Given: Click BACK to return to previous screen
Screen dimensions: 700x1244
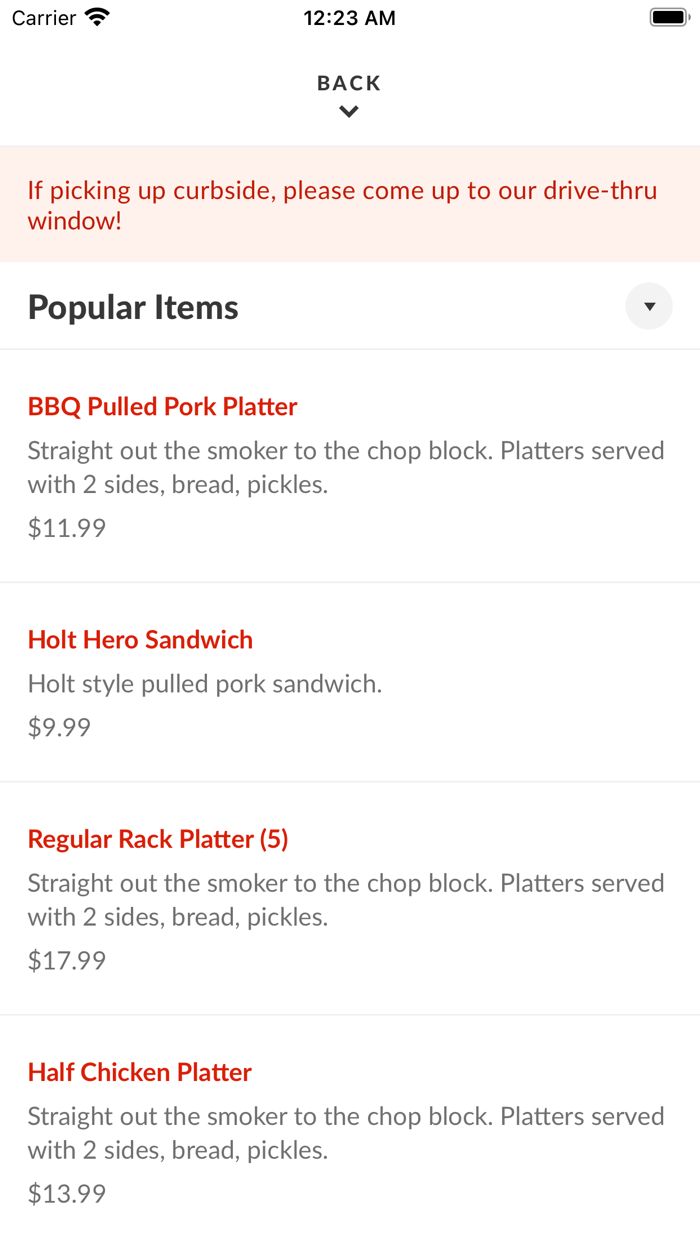Looking at the screenshot, I should [x=348, y=83].
